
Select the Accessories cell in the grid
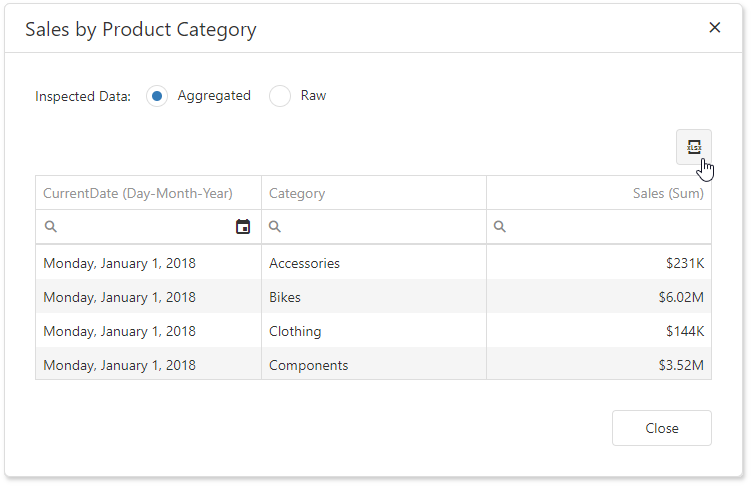304,263
